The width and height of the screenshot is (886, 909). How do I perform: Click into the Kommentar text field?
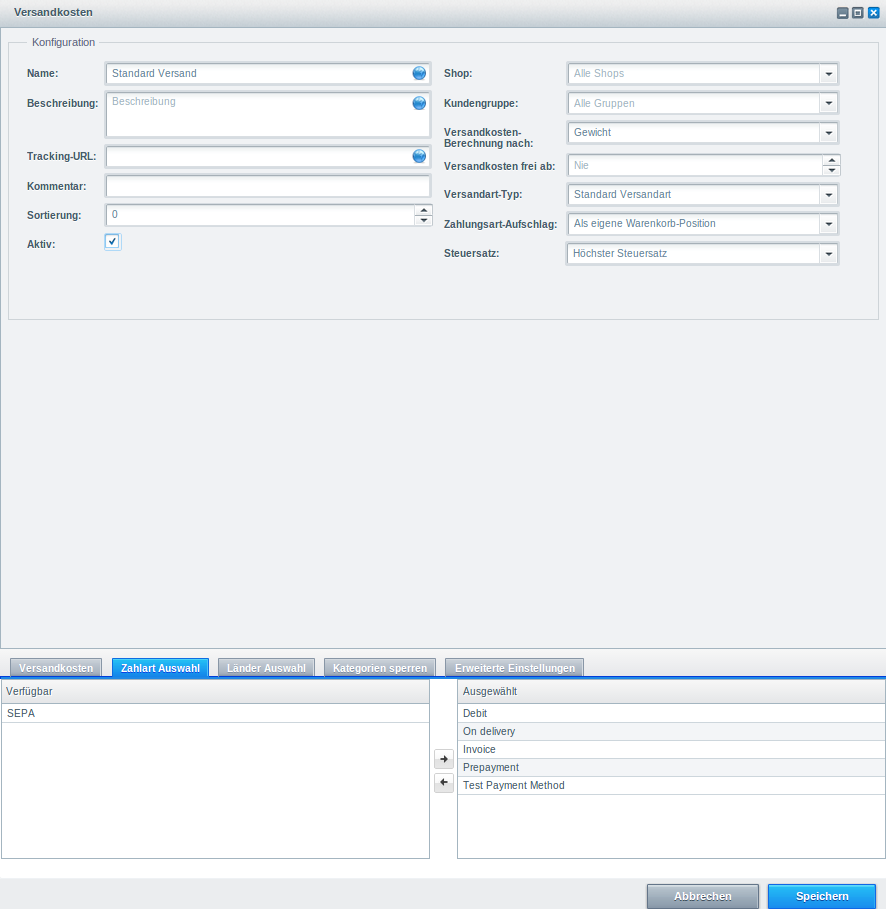point(267,186)
